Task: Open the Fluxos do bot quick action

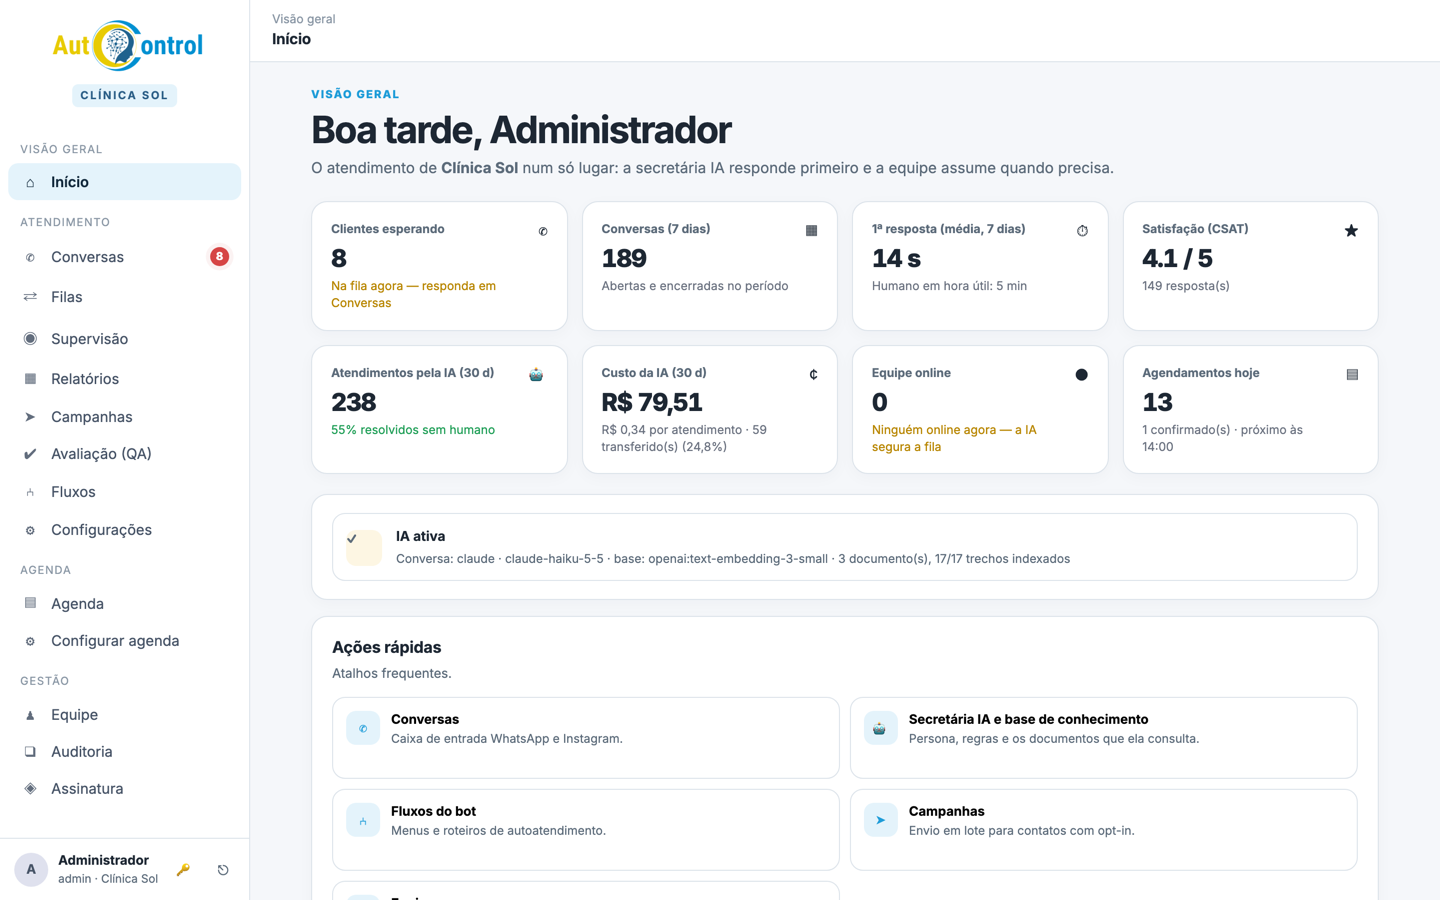Action: pos(585,830)
